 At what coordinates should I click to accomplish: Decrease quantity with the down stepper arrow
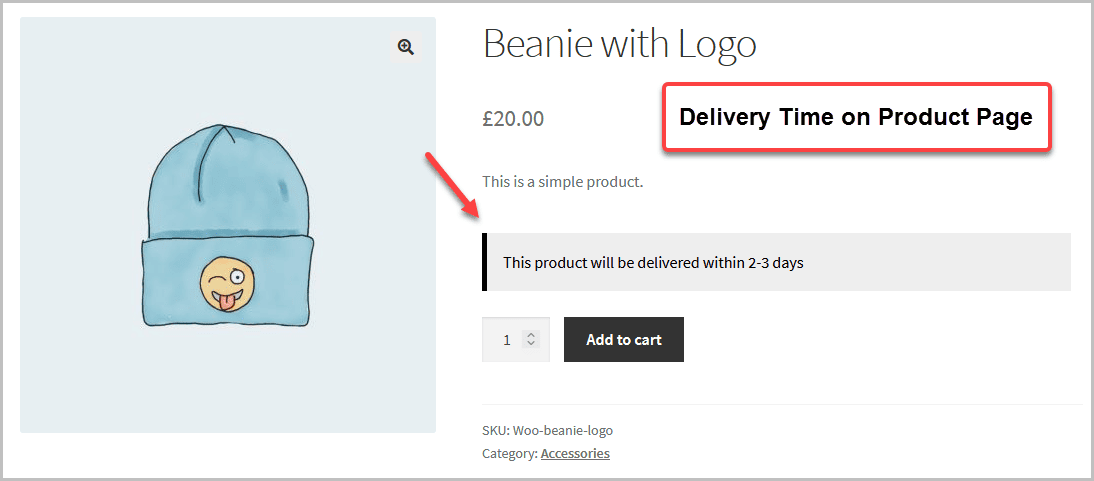coord(531,345)
